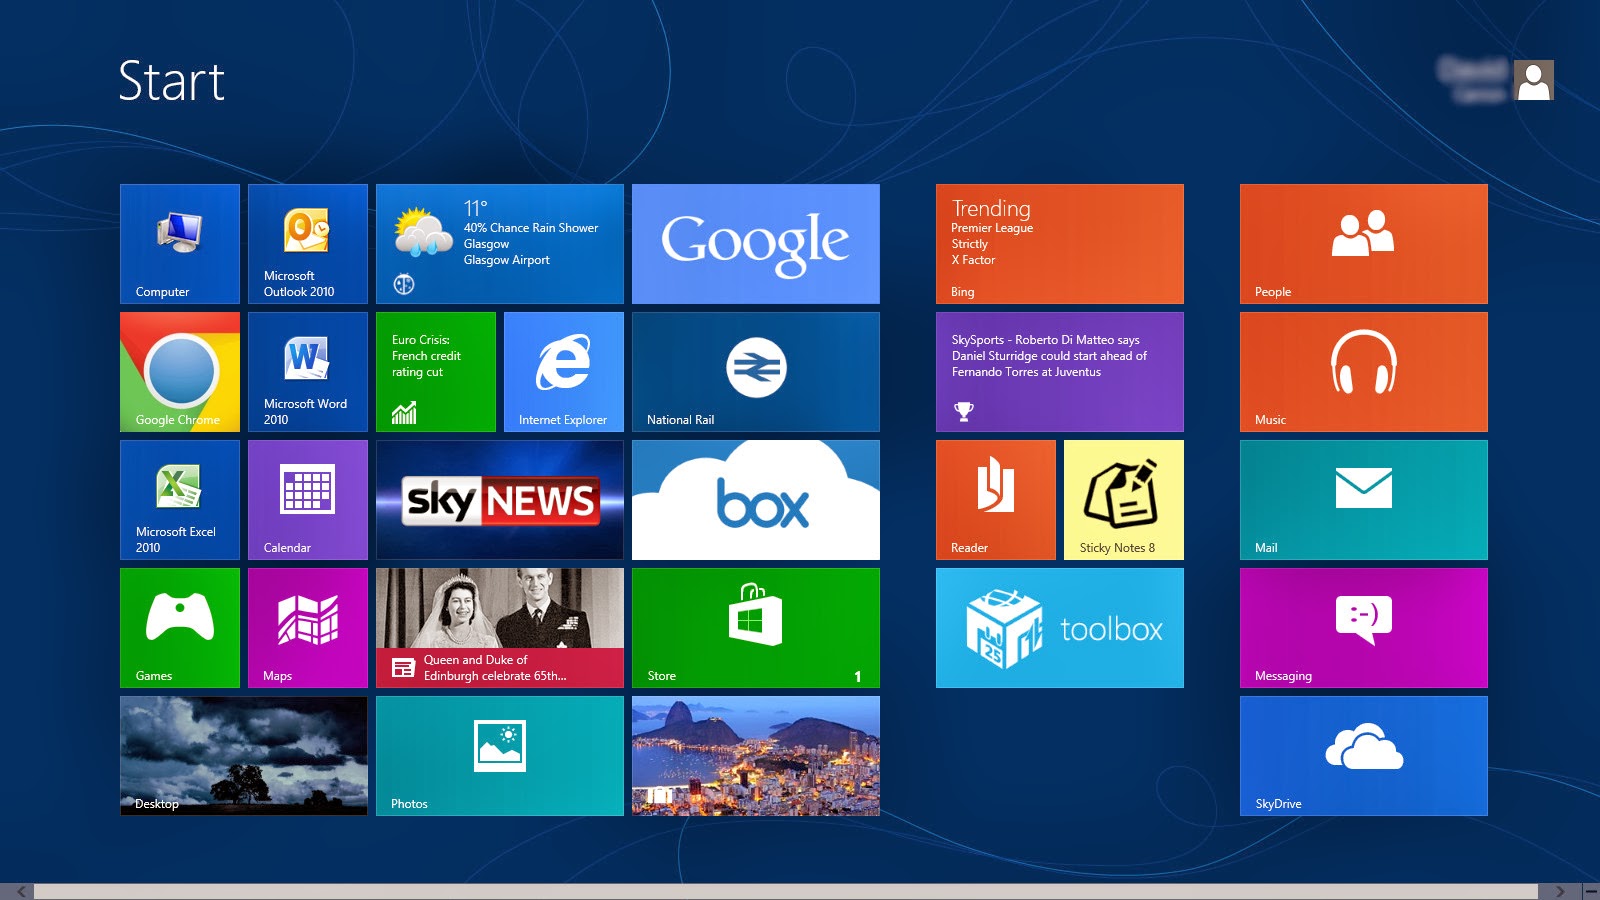Open the Music app
Image resolution: width=1600 pixels, height=900 pixels.
(1363, 371)
